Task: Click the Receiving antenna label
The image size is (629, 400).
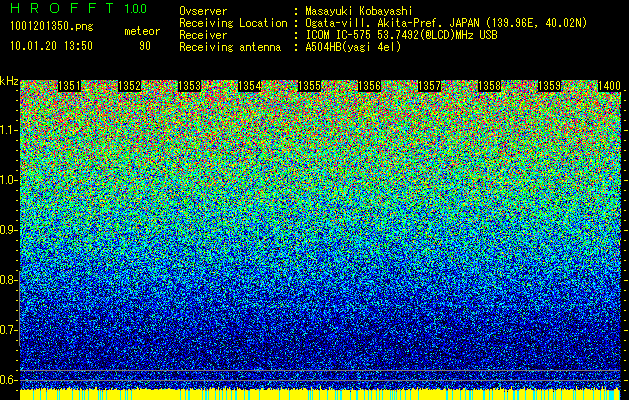Action: pos(230,47)
